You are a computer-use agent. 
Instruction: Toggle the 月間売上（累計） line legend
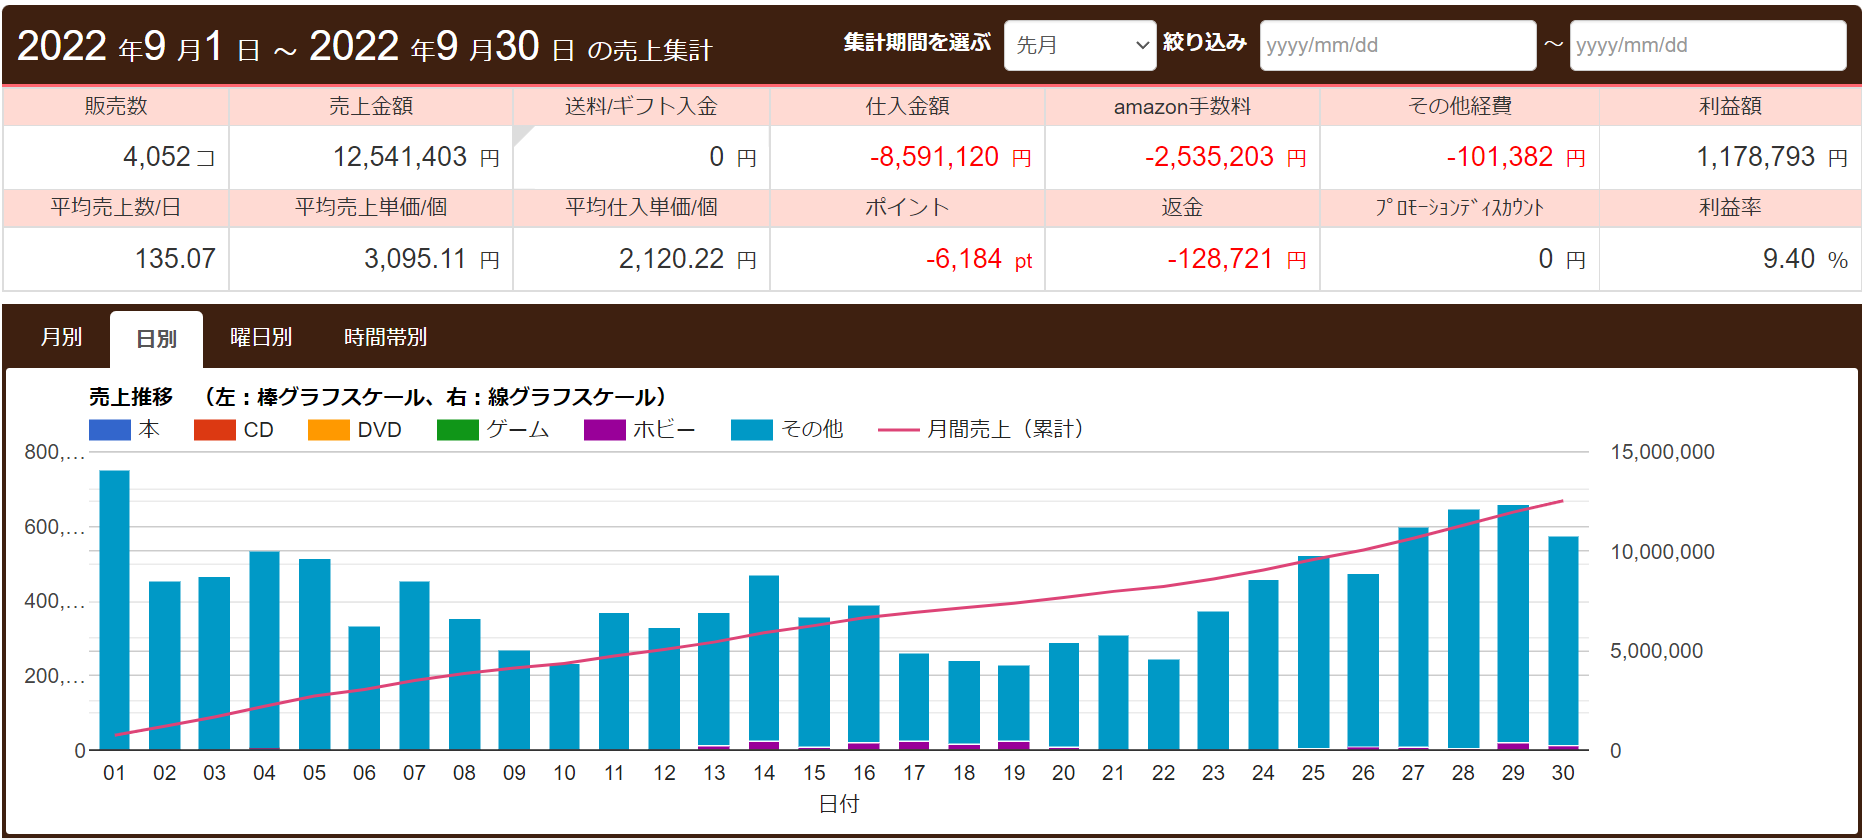[898, 430]
